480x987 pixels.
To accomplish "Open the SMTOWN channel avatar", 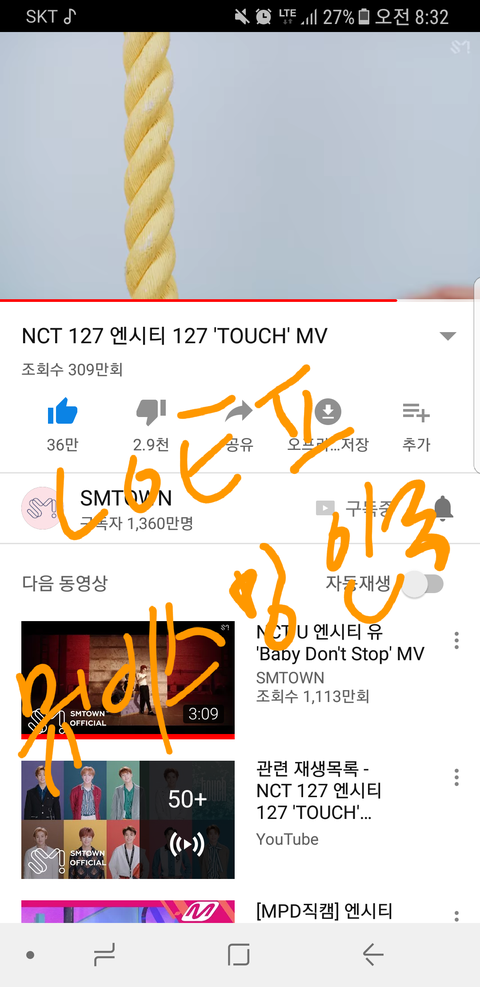I will [x=42, y=507].
